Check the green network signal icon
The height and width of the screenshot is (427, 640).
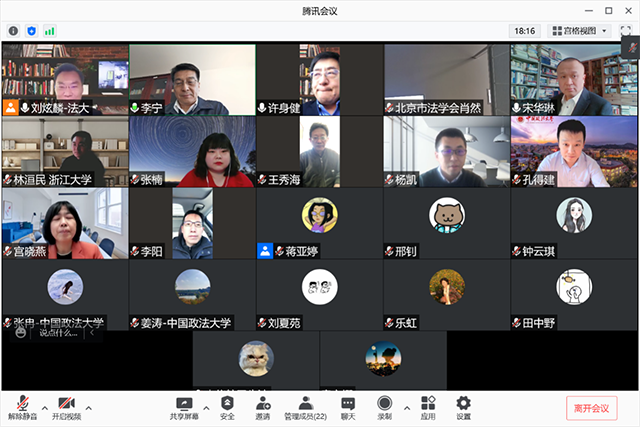pyautogui.click(x=49, y=31)
